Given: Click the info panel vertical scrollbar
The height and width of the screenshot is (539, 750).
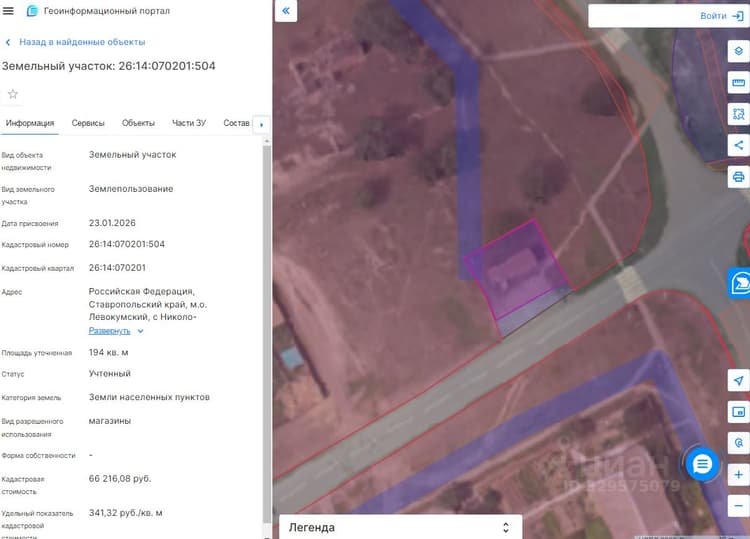Looking at the screenshot, I should click(267, 335).
